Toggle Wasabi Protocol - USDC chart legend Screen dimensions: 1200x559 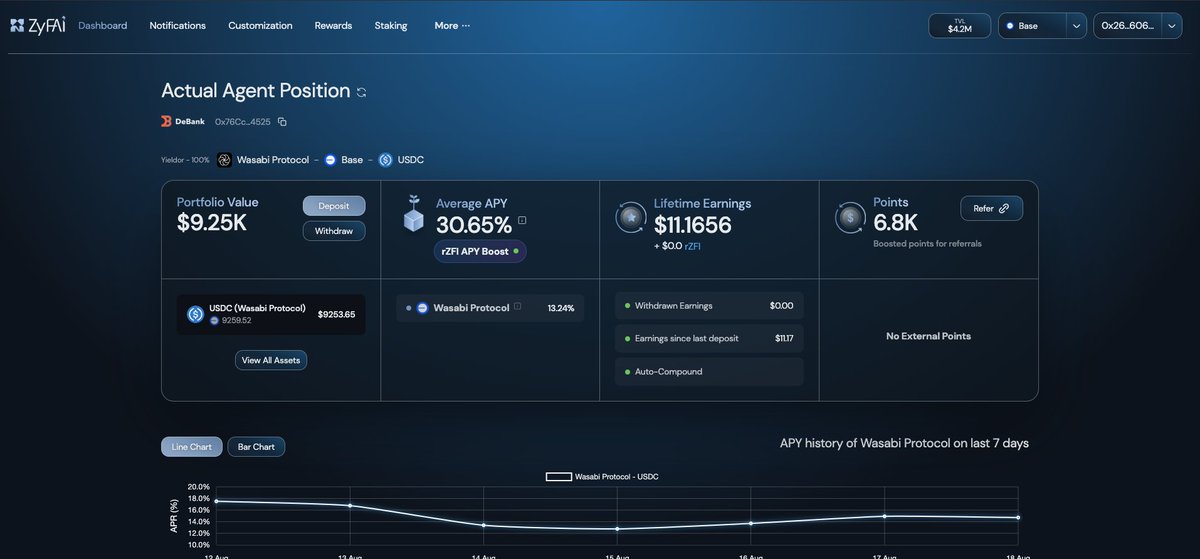[601, 477]
